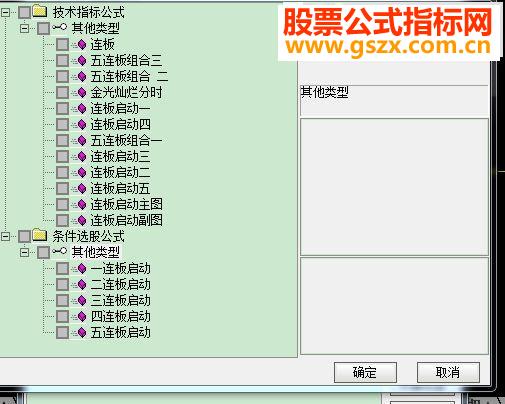The image size is (505, 404).
Task: Check 其他类型 box under 技术指标公式
Action: [43, 28]
